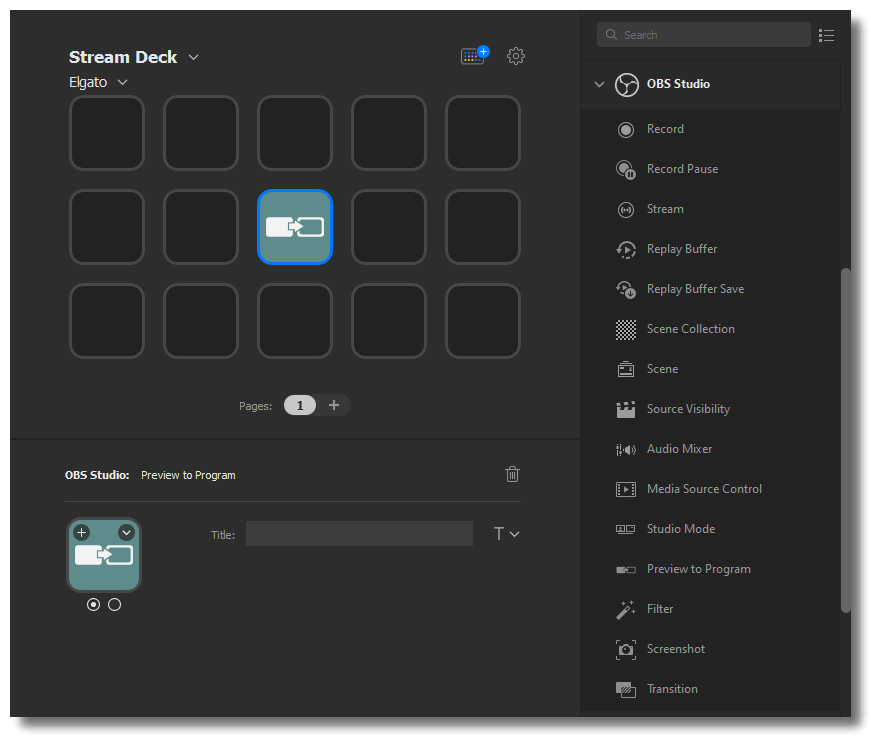
Task: Select the Record action label
Action: point(665,129)
